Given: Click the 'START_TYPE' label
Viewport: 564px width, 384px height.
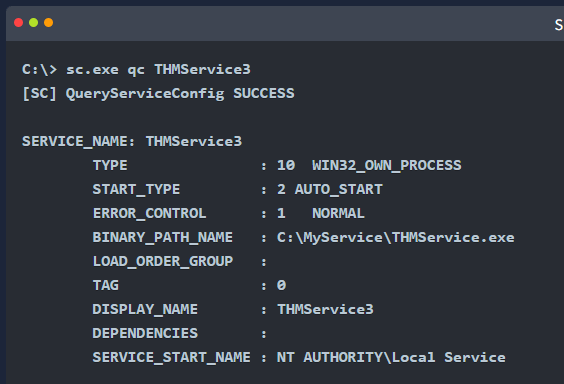Looking at the screenshot, I should pyautogui.click(x=136, y=189).
